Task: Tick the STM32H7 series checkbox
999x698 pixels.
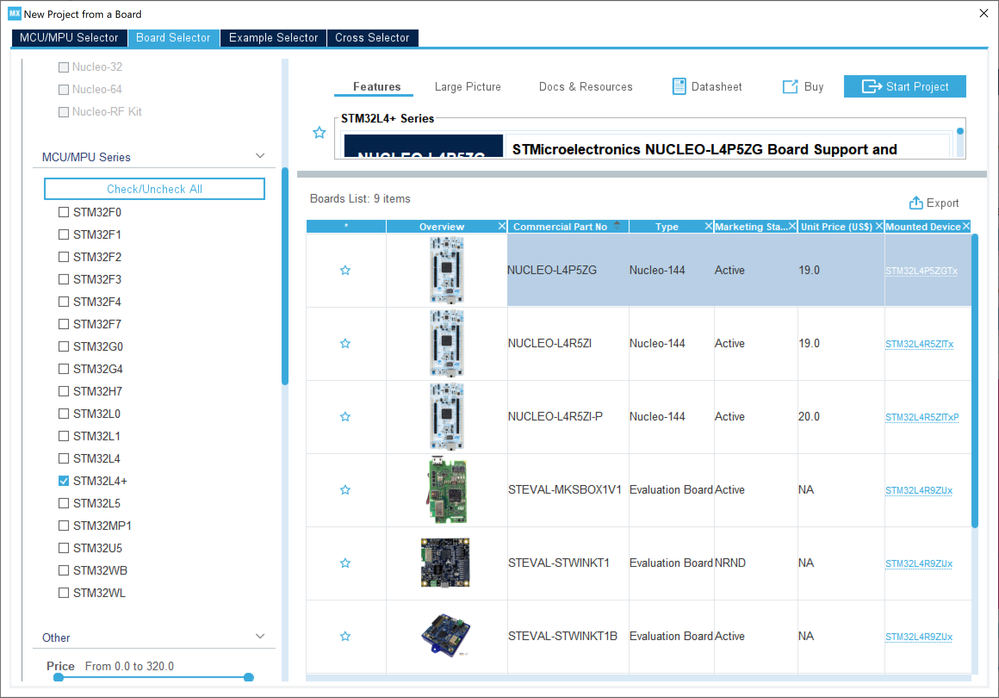Action: (64, 391)
